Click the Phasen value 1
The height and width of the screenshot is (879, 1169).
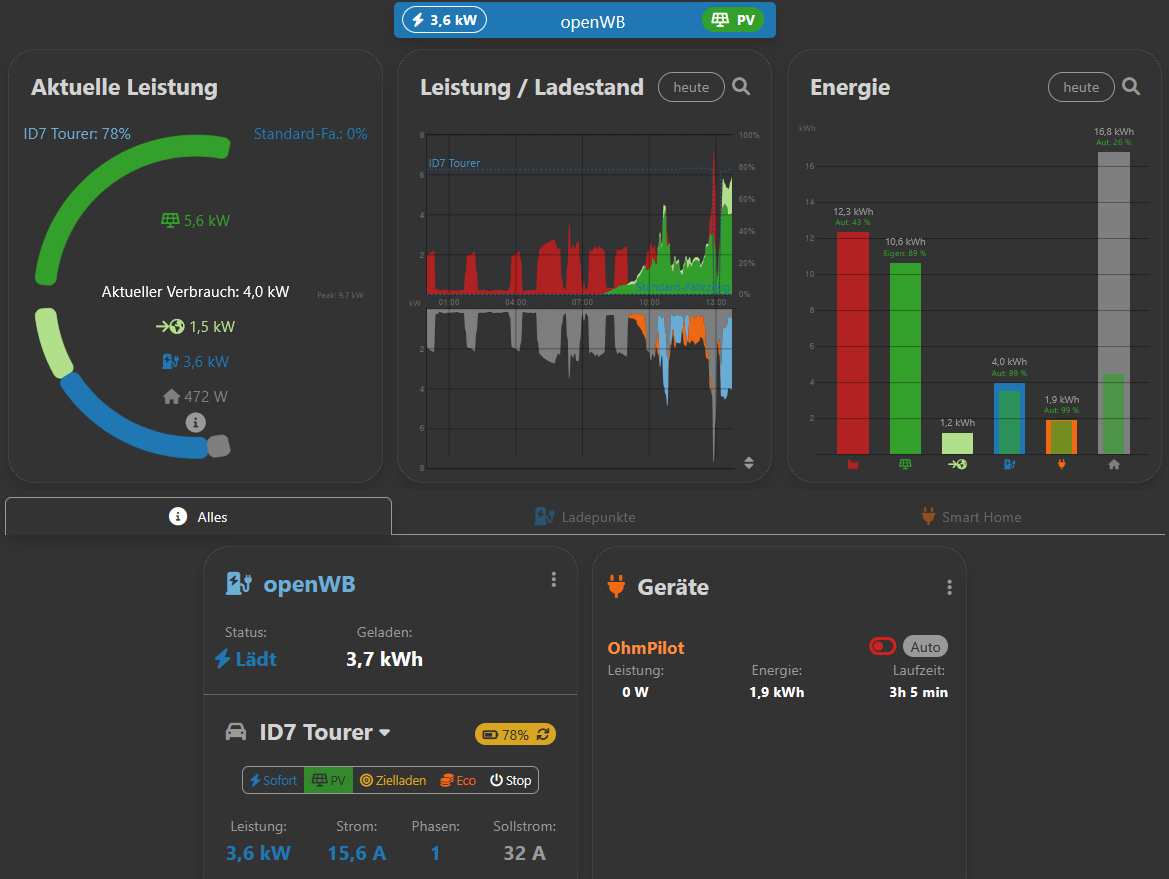tap(435, 853)
